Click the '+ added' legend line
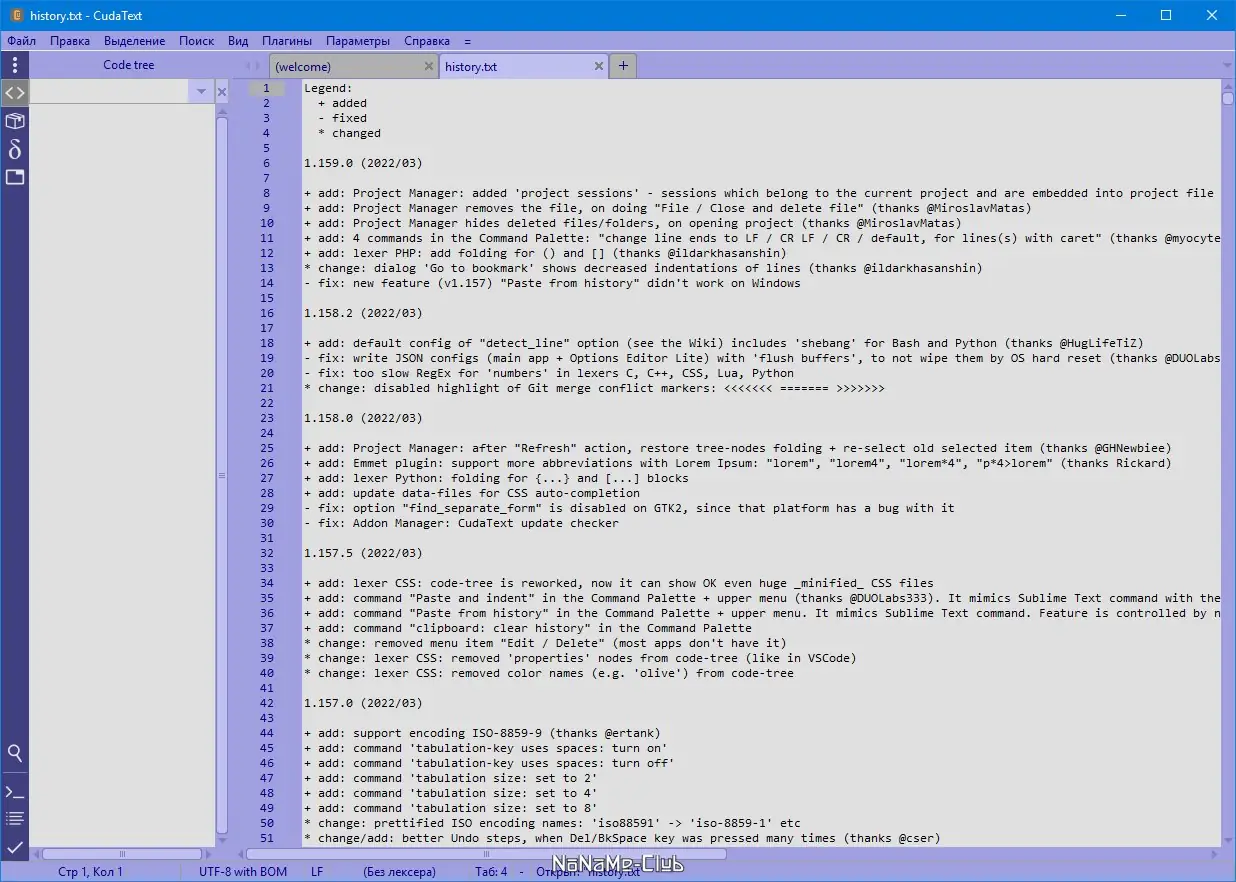Screen dimensions: 1236x882 [x=342, y=103]
